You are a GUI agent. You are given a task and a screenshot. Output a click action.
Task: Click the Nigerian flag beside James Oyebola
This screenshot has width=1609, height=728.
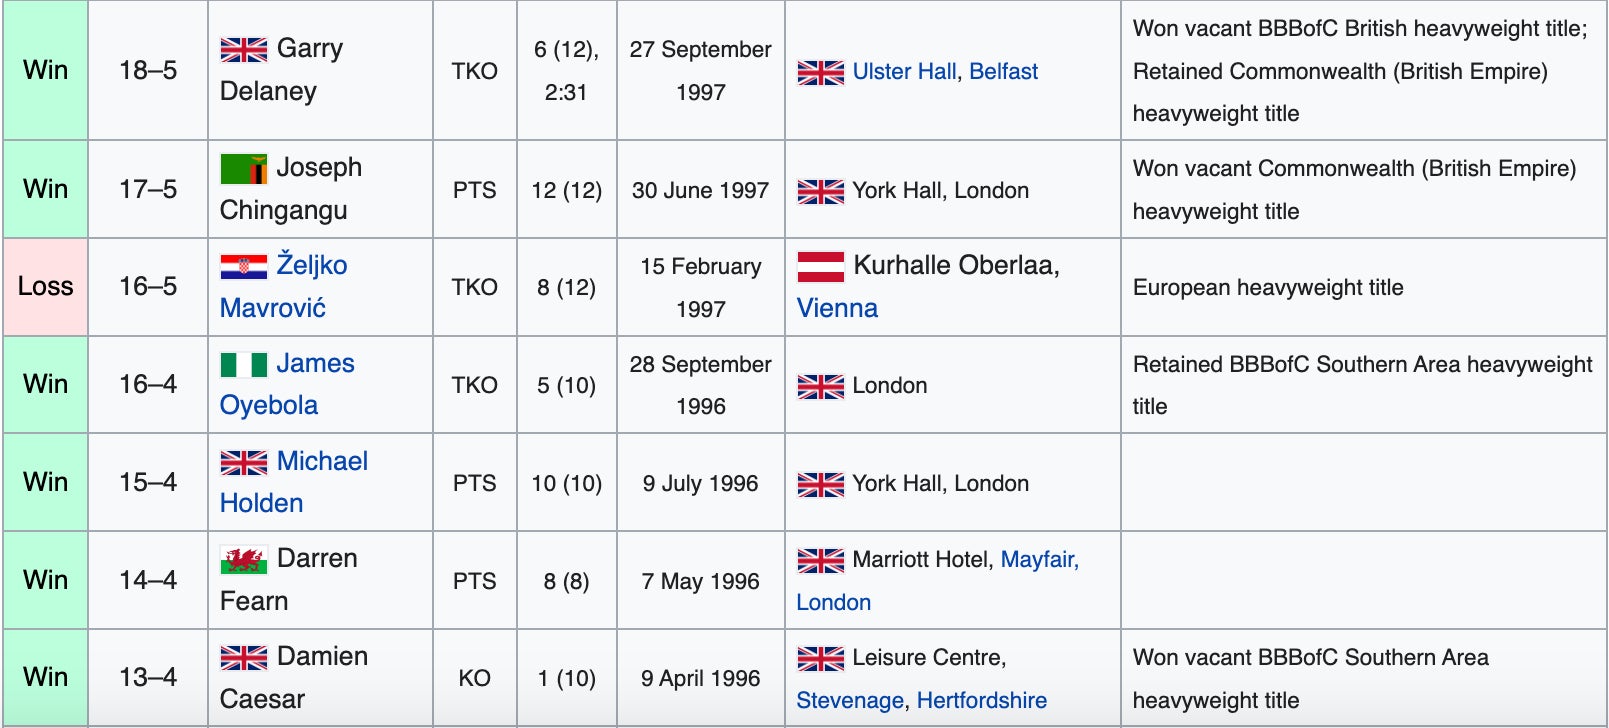tap(243, 364)
